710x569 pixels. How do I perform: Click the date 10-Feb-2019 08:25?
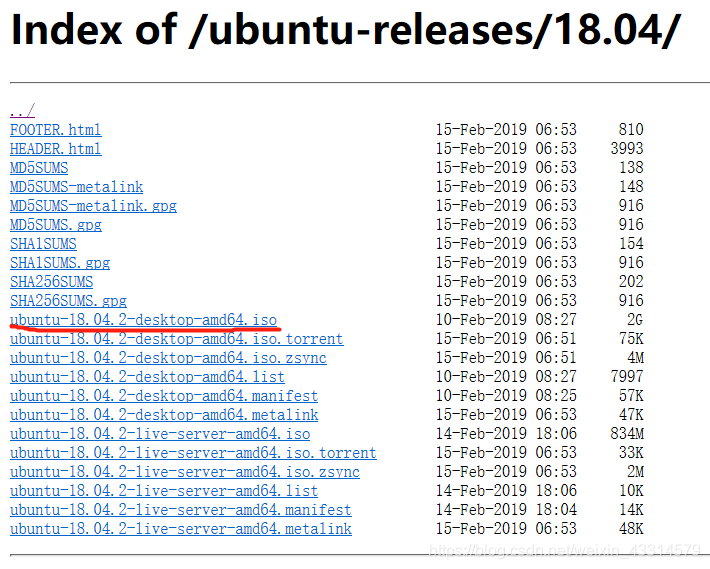click(x=506, y=396)
